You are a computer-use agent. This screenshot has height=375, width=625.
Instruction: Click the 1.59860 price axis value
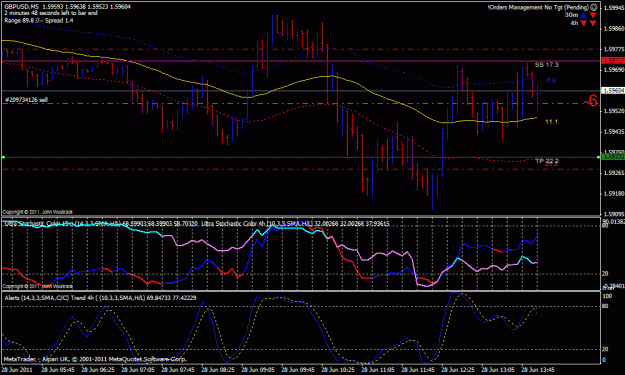[614, 29]
